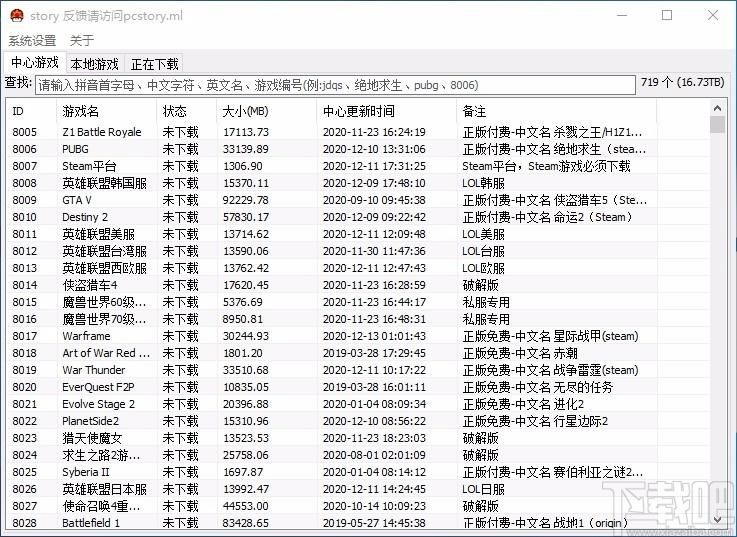Click the note 正版免费-中文名 赤潮
This screenshot has height=537, width=737.
click(520, 353)
